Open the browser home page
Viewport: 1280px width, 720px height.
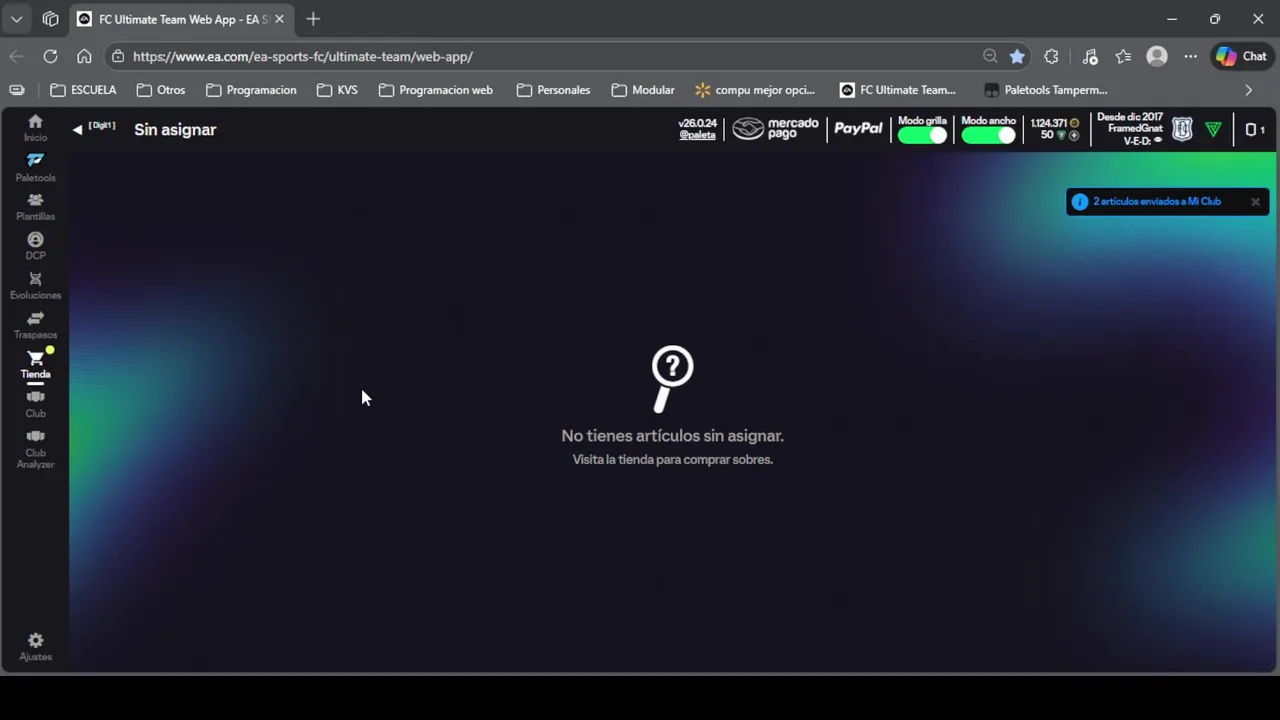[84, 57]
